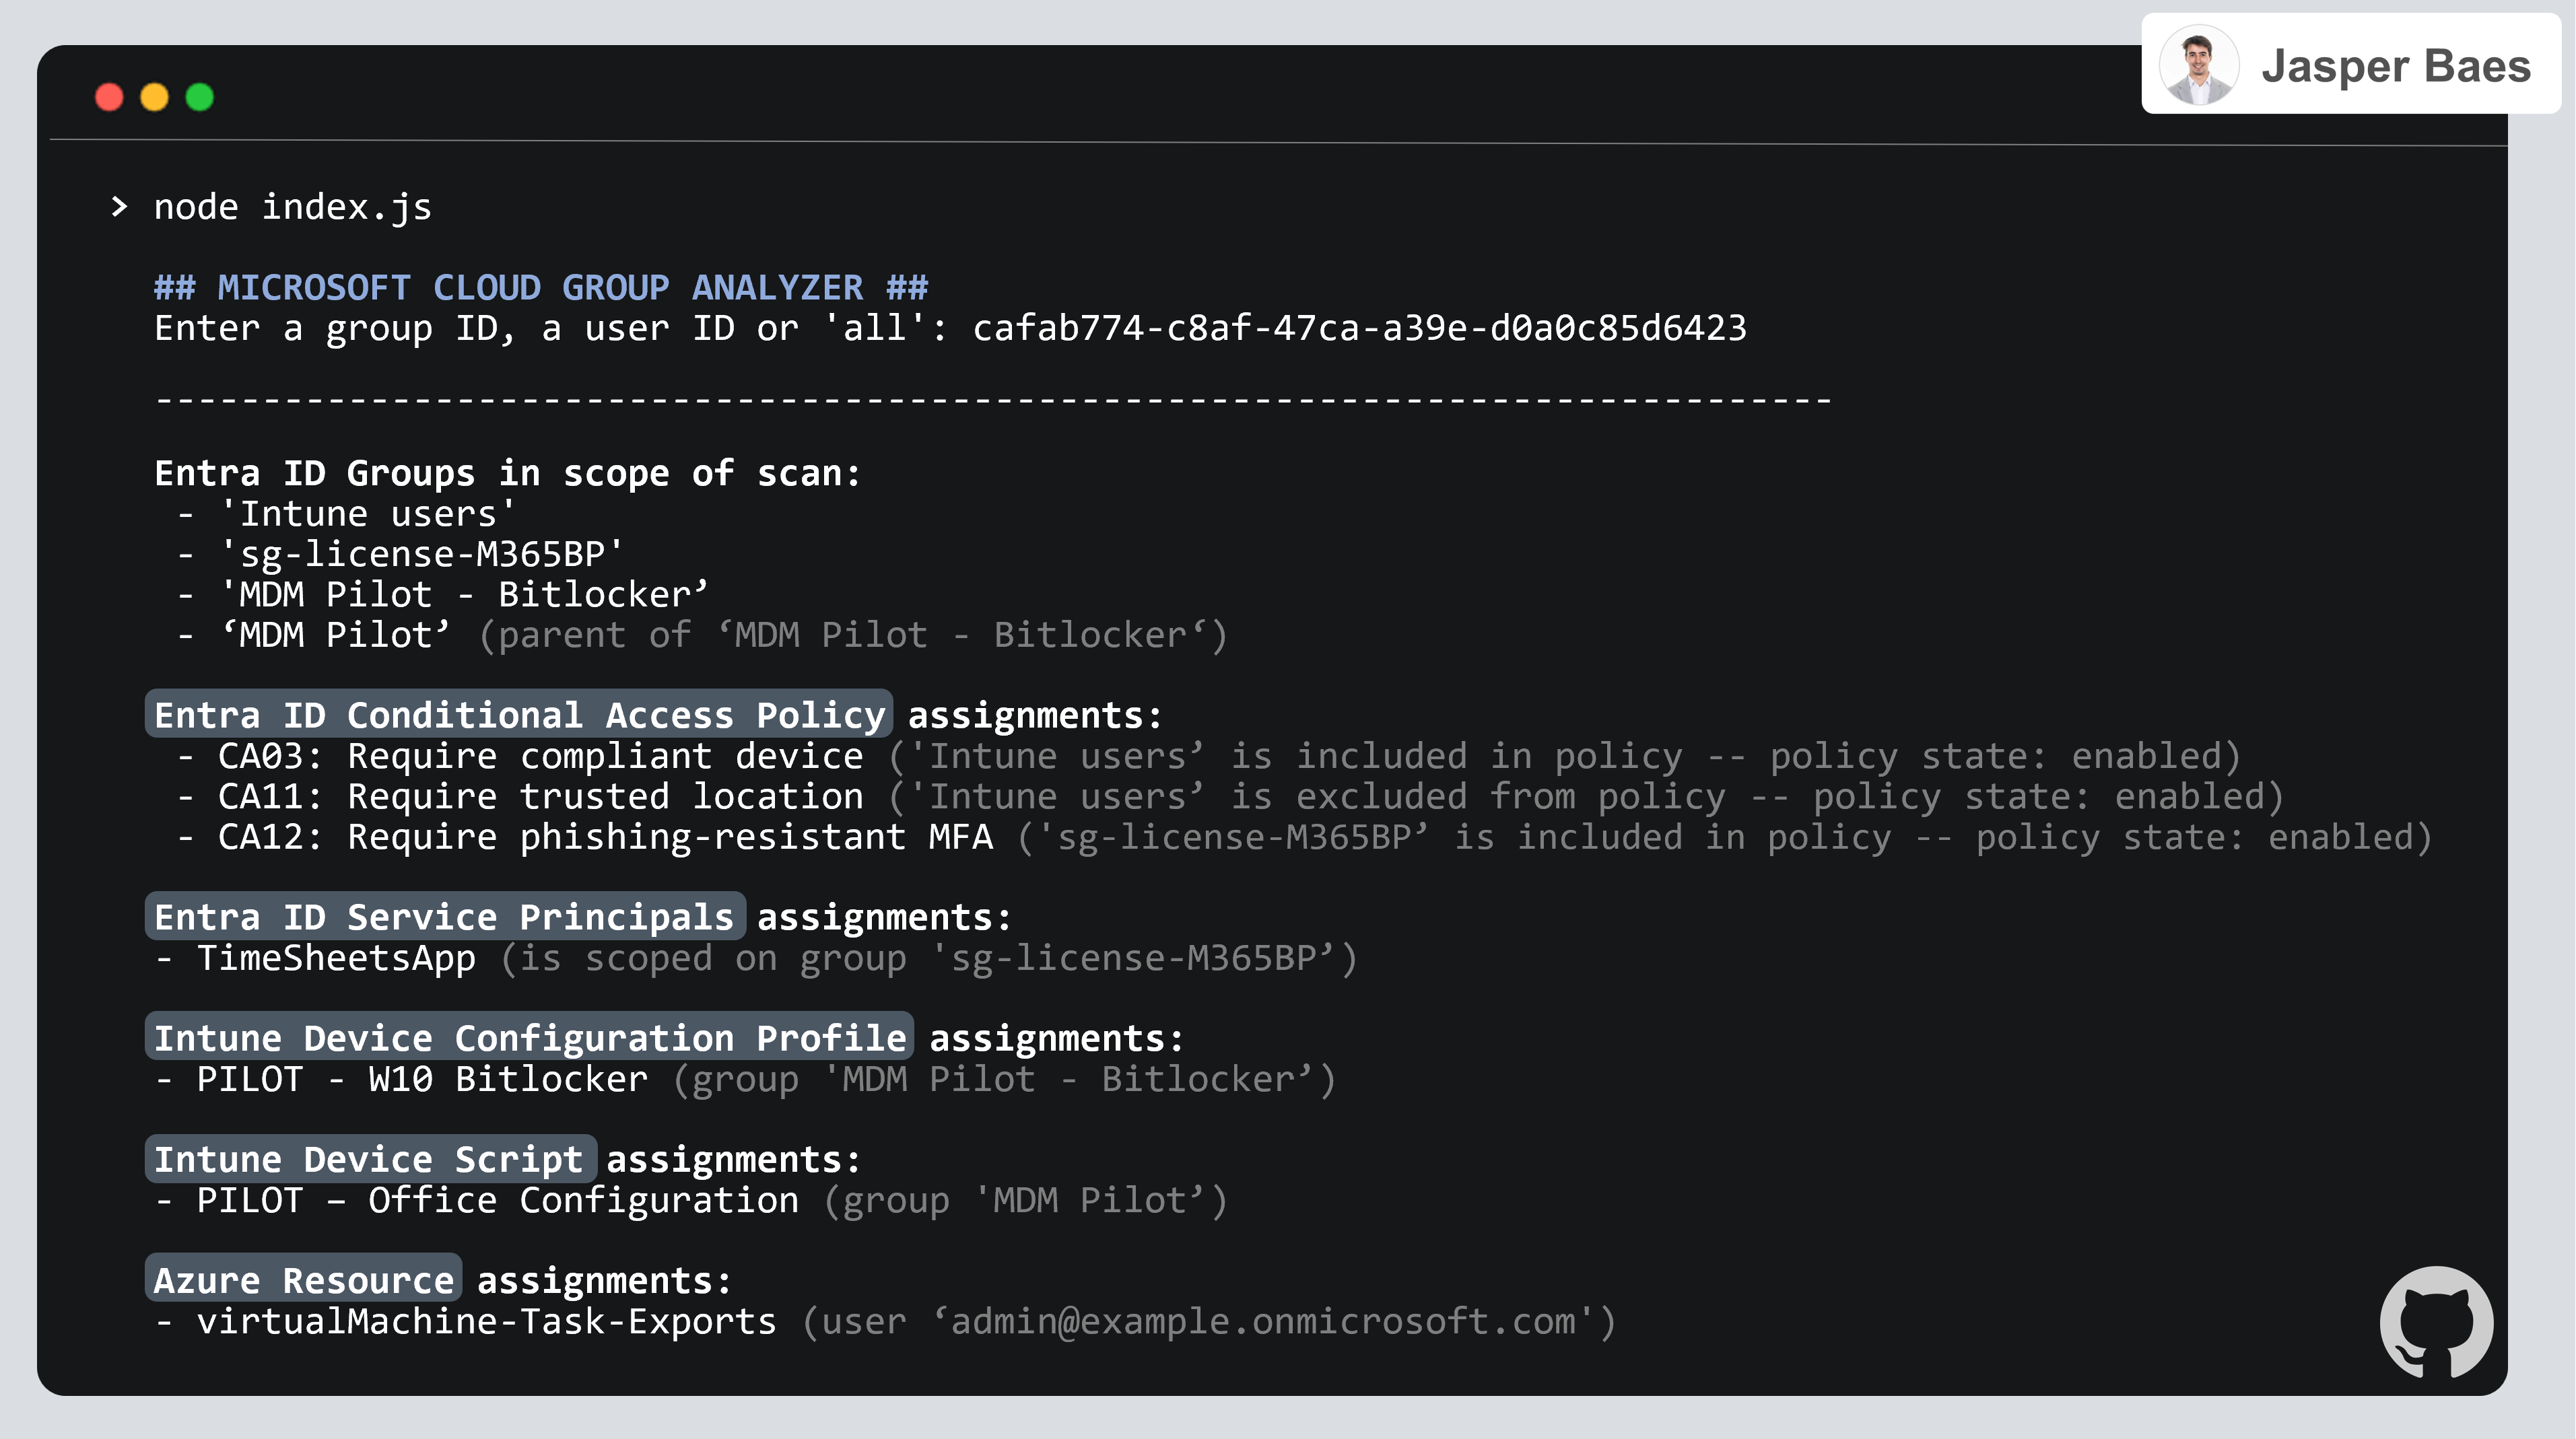The height and width of the screenshot is (1439, 2576).
Task: Click the red close window dot
Action: click(109, 97)
